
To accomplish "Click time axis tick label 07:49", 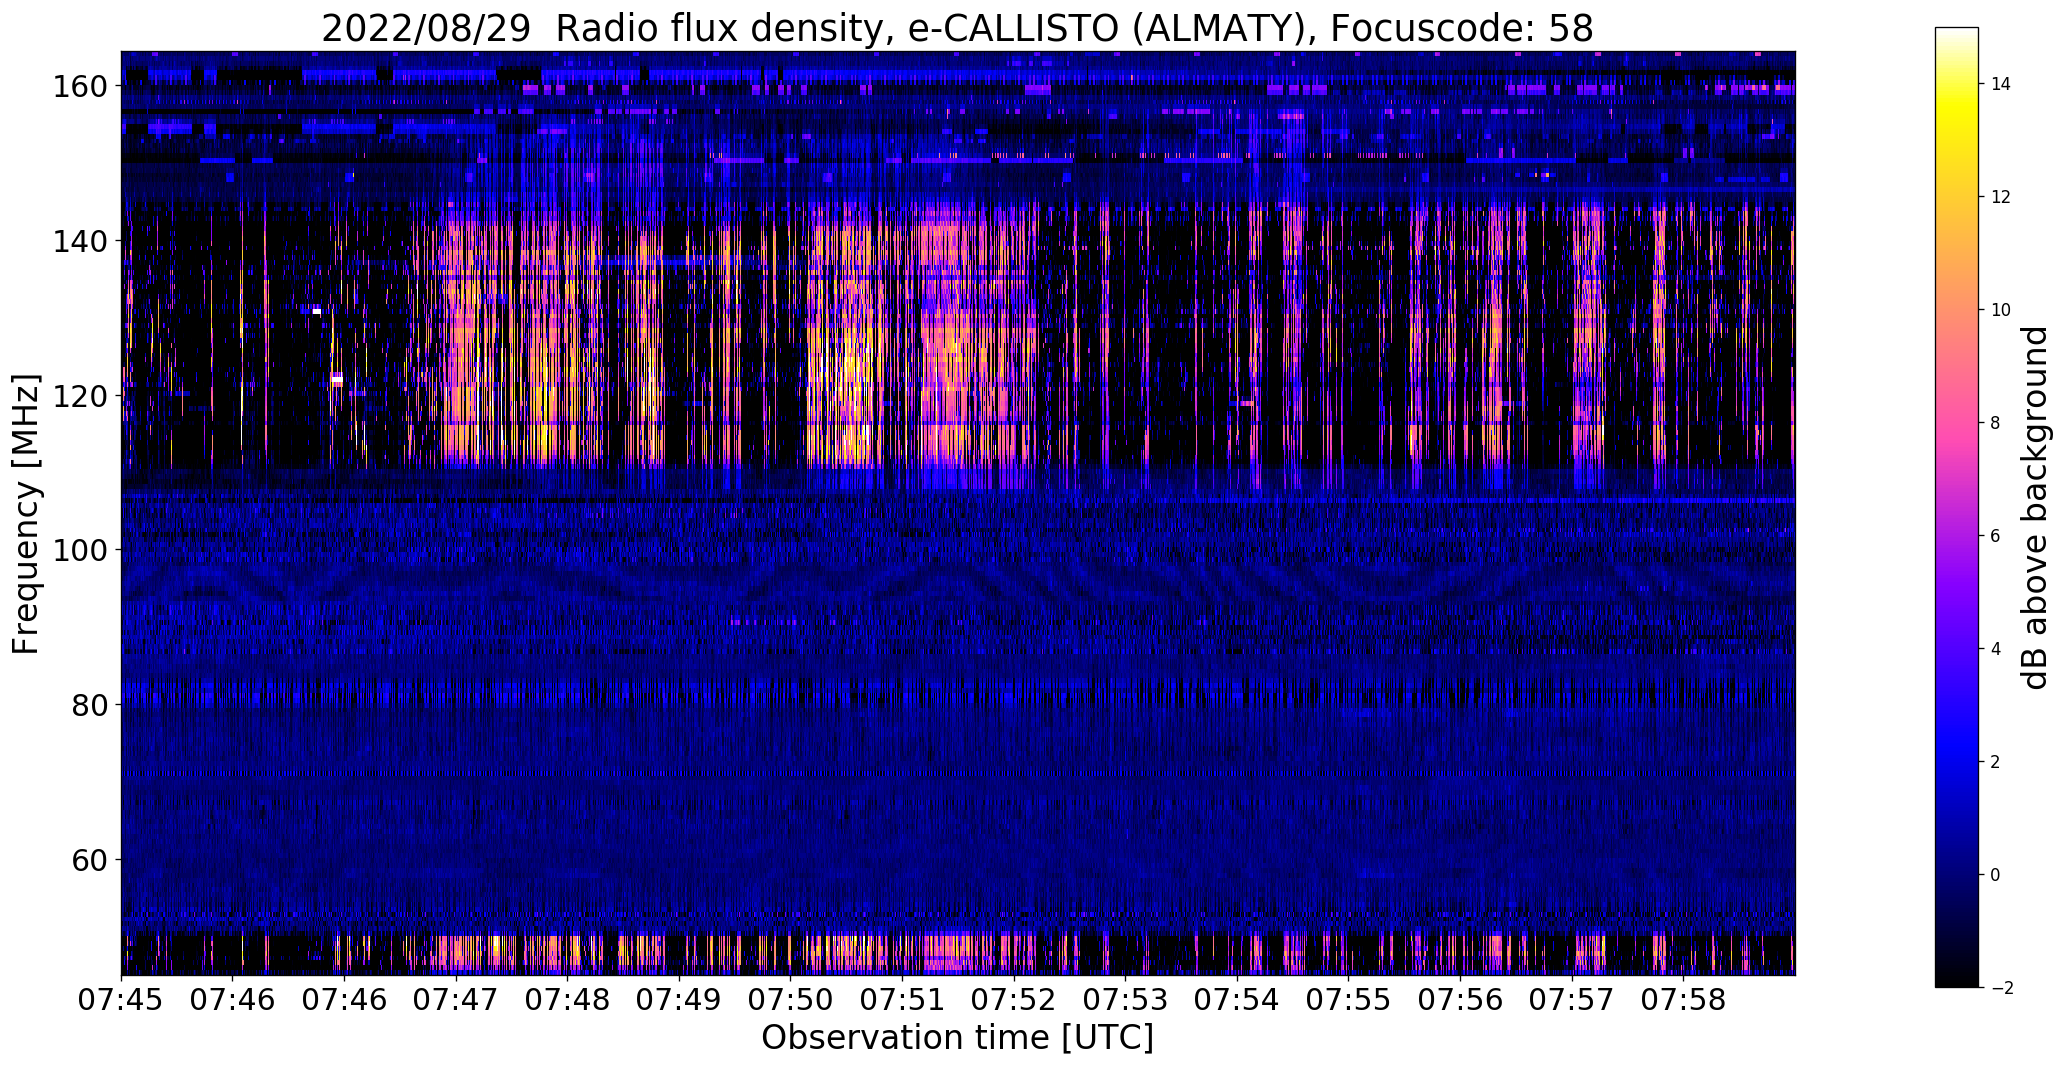I will pos(679,1000).
